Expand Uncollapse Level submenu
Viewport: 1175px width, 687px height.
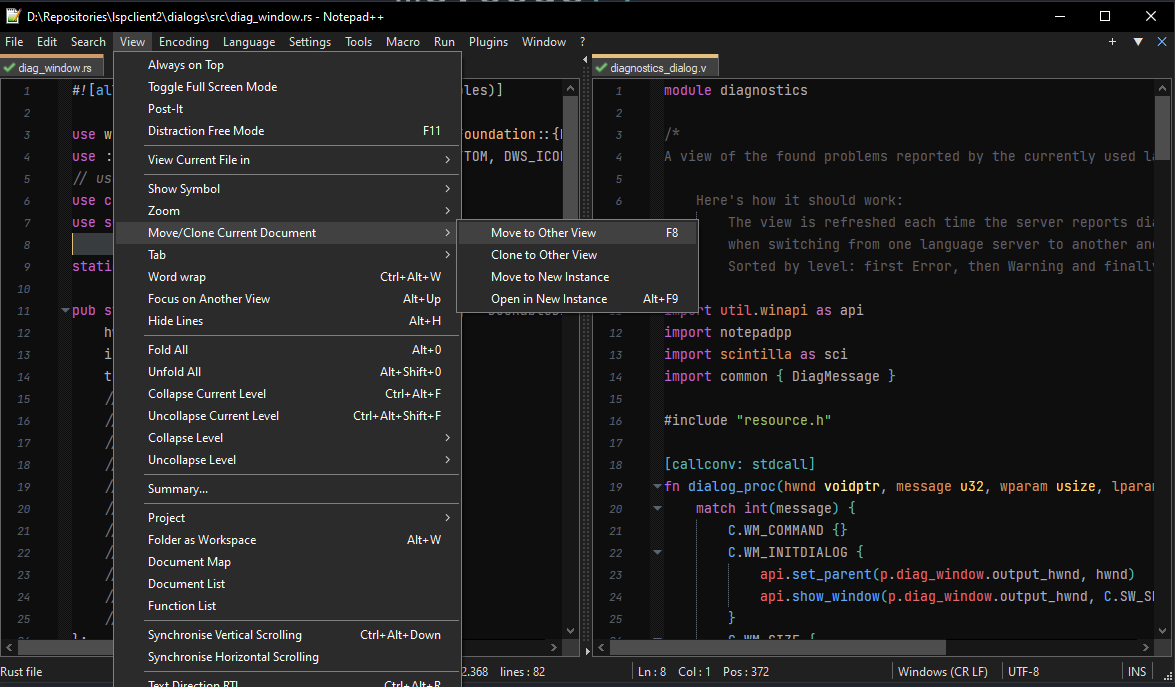tap(288, 459)
